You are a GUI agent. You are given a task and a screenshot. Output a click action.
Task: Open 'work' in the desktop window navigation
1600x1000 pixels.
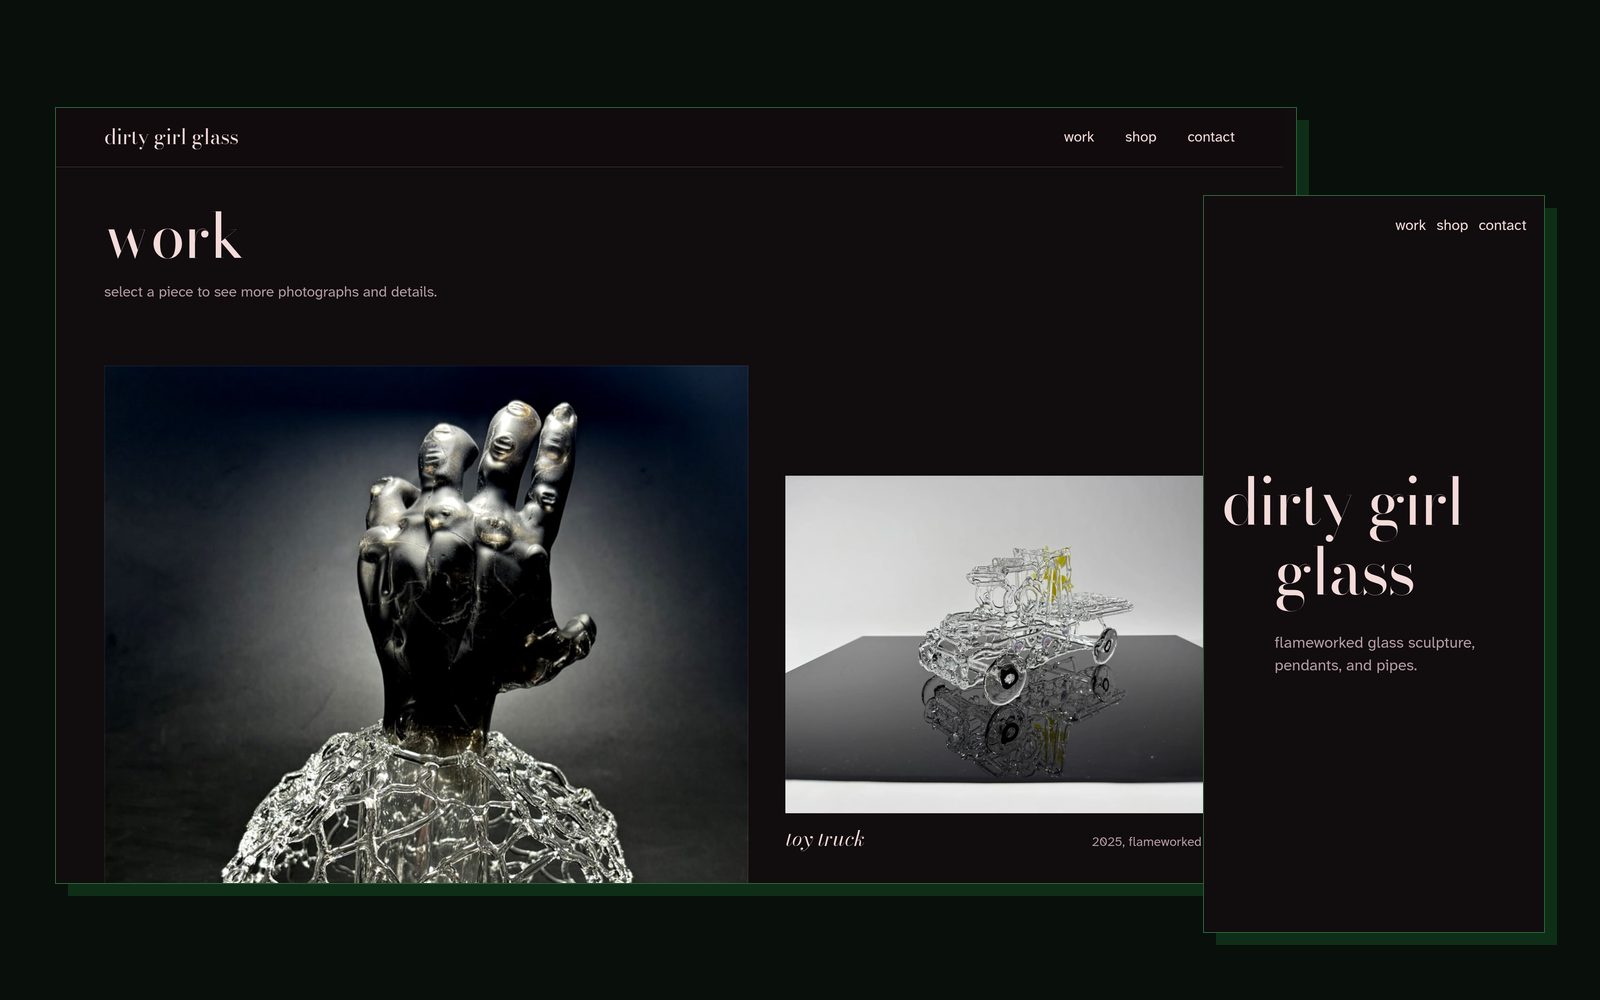[x=1078, y=137]
